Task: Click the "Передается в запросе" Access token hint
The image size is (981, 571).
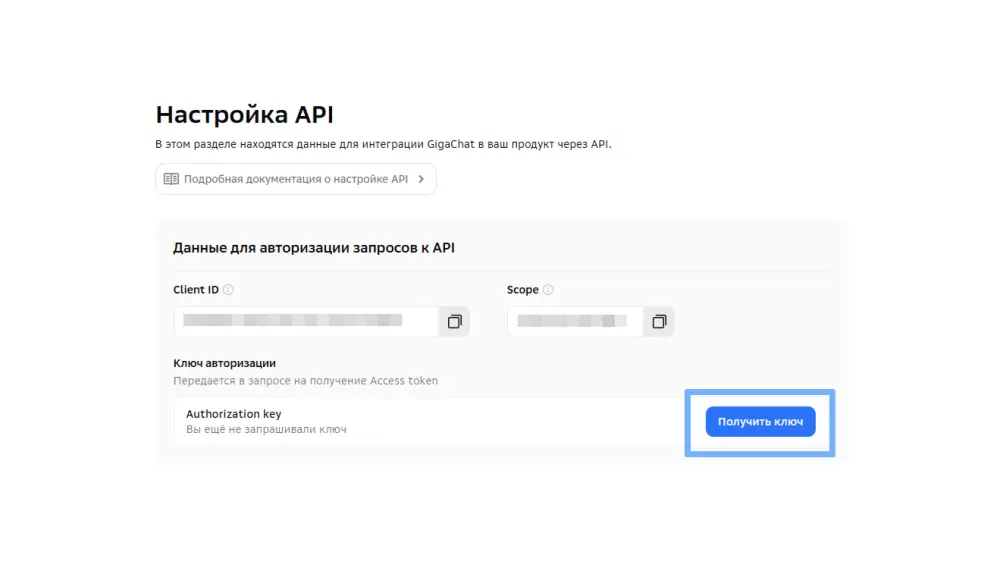Action: click(x=305, y=380)
